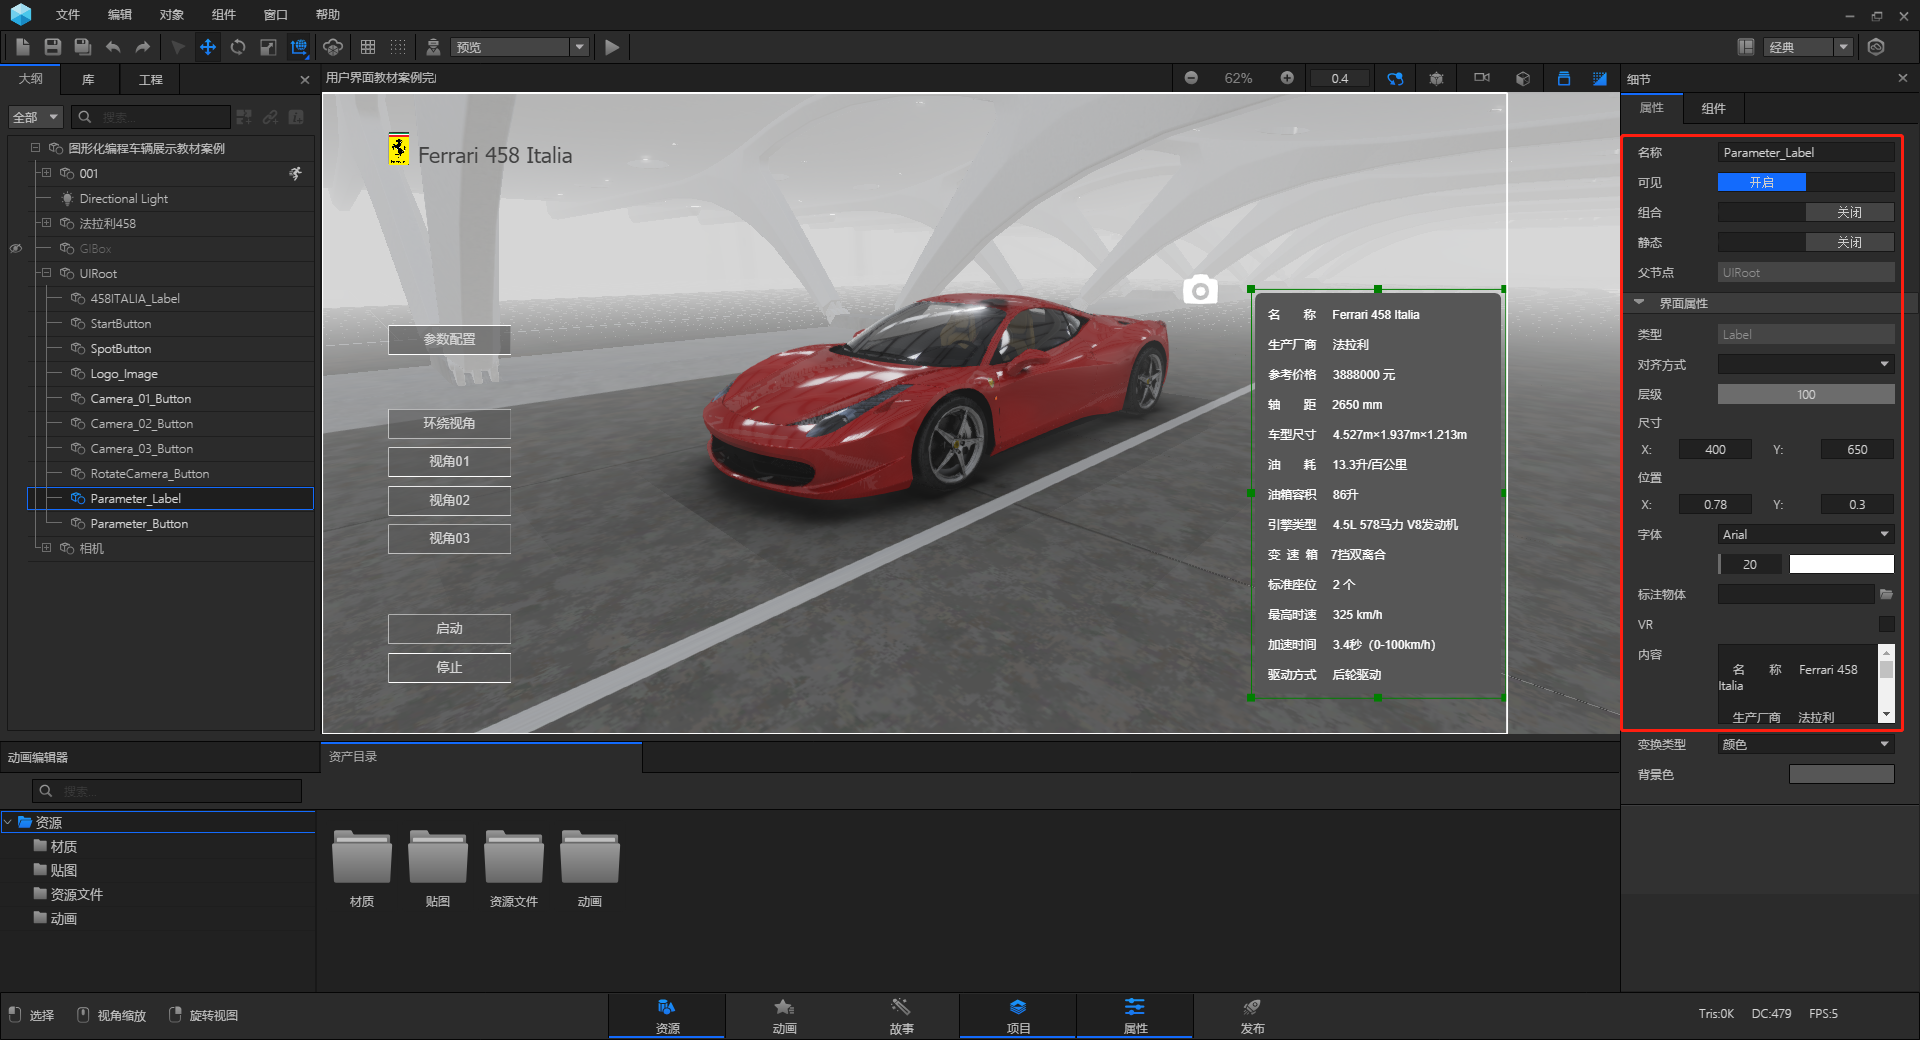Toggle the blue gradient grid icon
The width and height of the screenshot is (1920, 1040).
[1600, 78]
